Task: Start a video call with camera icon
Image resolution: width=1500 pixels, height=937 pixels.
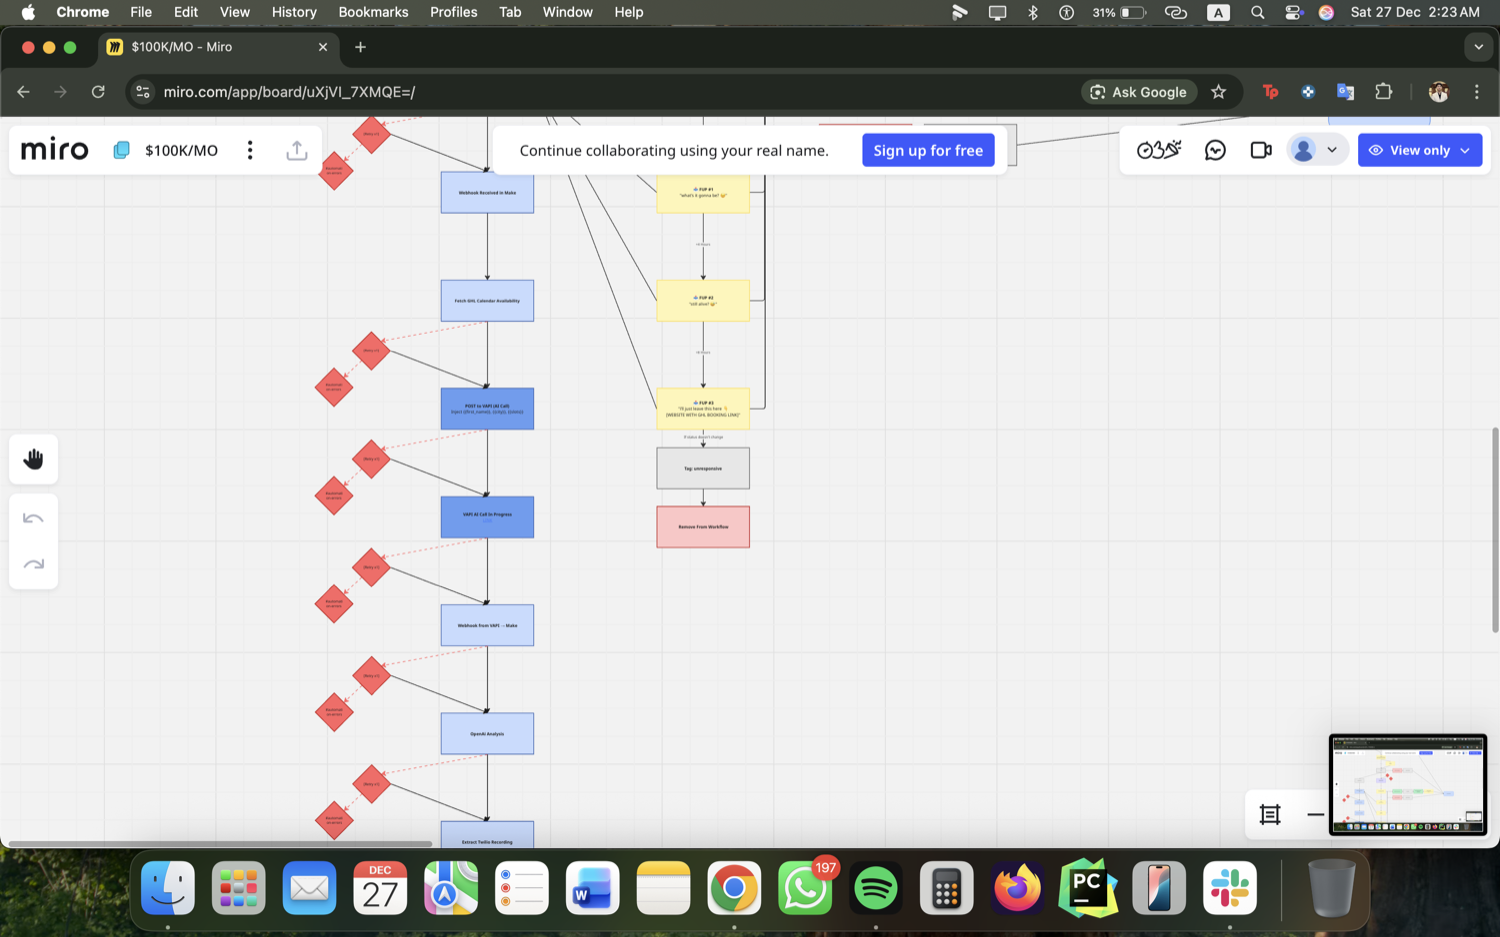Action: click(x=1261, y=150)
